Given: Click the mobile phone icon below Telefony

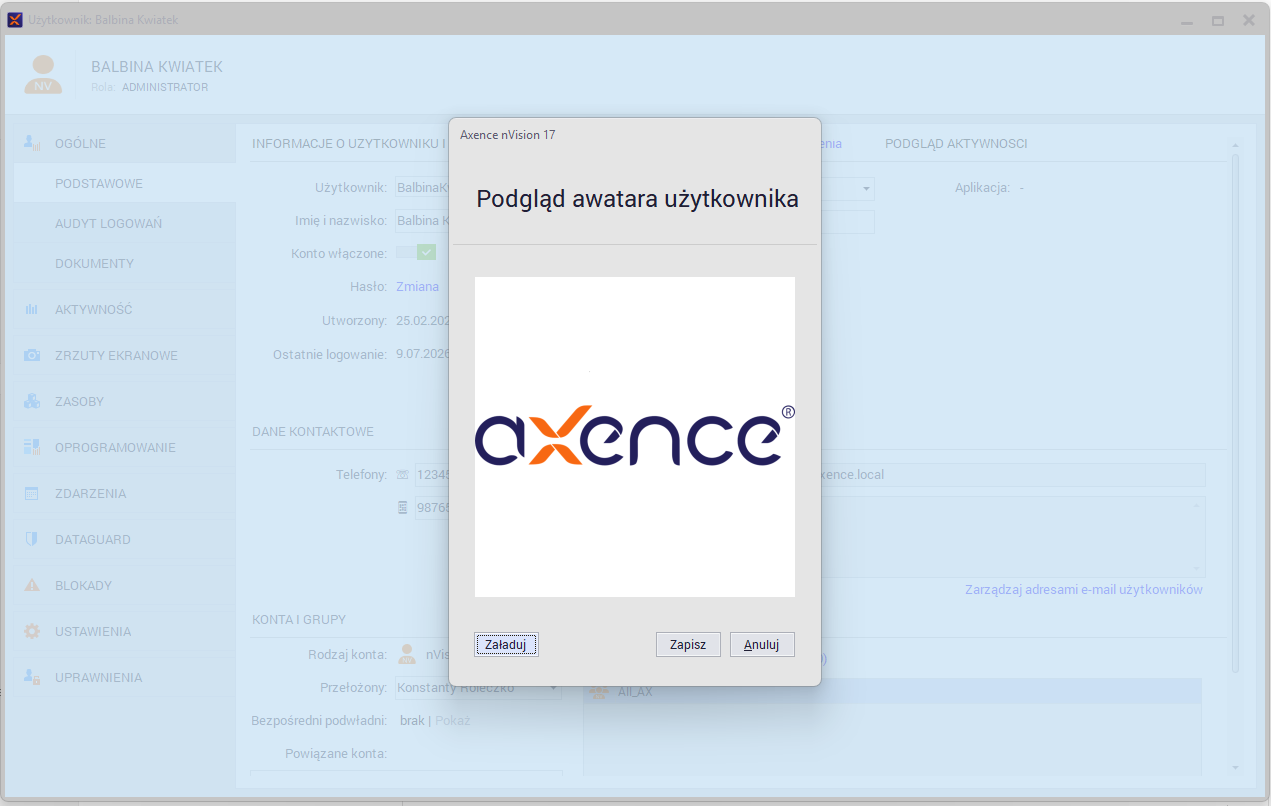Looking at the screenshot, I should pyautogui.click(x=402, y=508).
